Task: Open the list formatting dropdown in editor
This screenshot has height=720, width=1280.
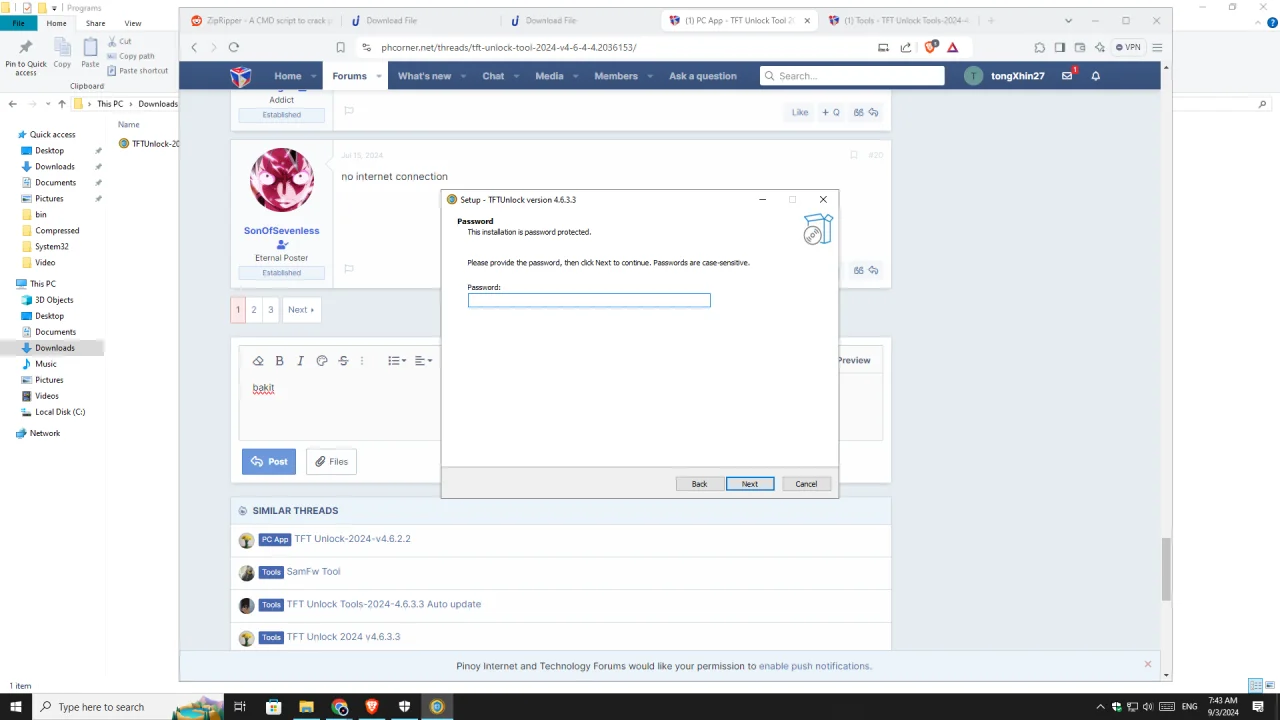Action: (397, 361)
